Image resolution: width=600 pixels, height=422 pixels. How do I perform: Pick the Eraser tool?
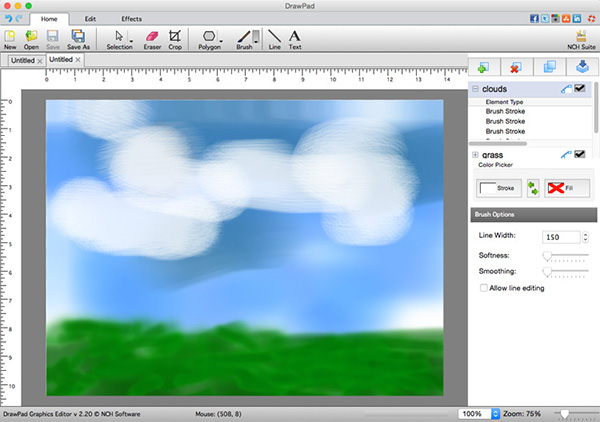coord(152,39)
